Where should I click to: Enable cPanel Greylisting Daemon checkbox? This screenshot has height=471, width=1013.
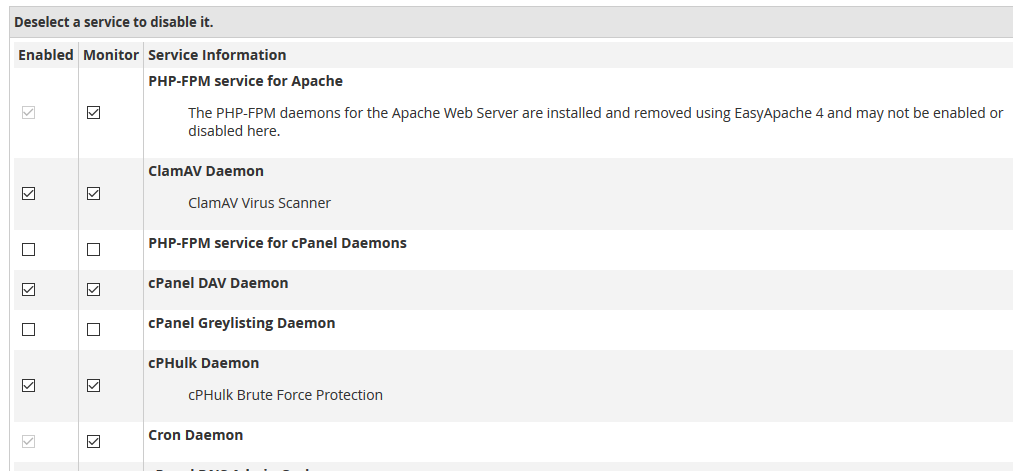point(28,330)
